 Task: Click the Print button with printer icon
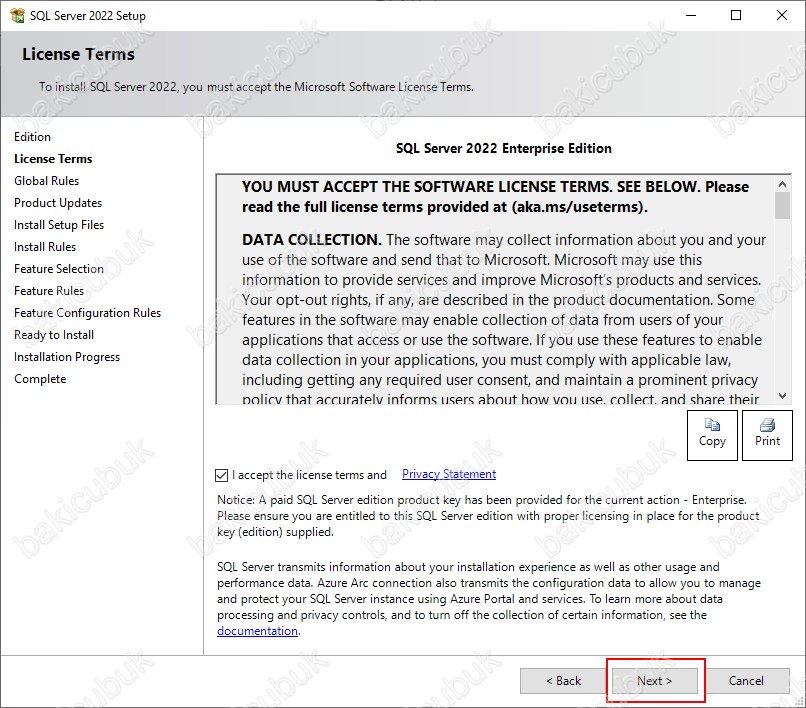[x=767, y=435]
